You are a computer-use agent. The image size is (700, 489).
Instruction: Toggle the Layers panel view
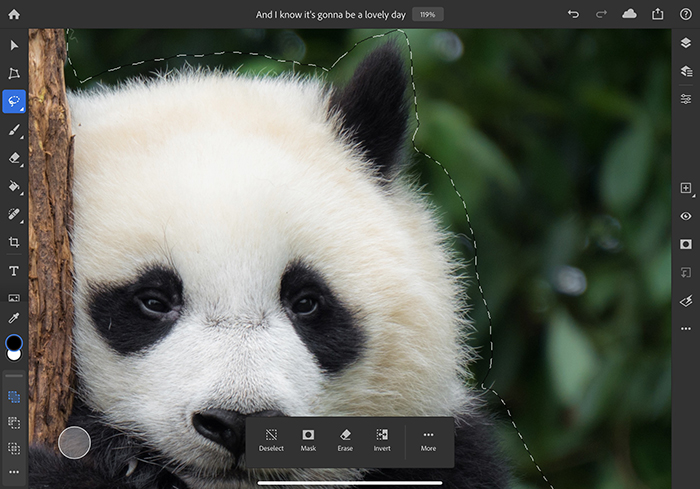pyautogui.click(x=685, y=43)
